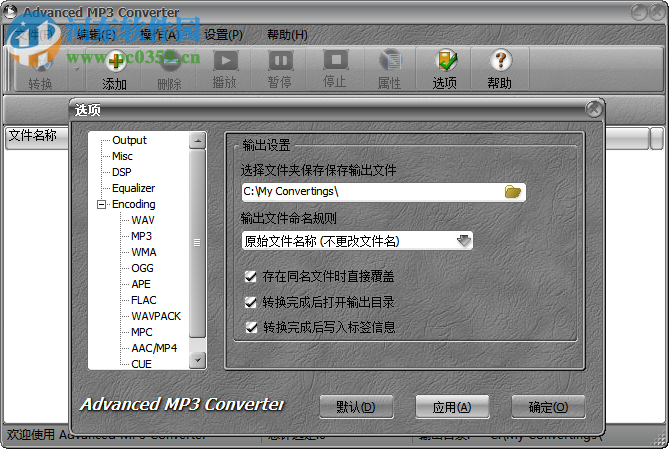This screenshot has height=449, width=669.
Task: Open the 输出文件命名规则 dropdown
Action: 463,241
